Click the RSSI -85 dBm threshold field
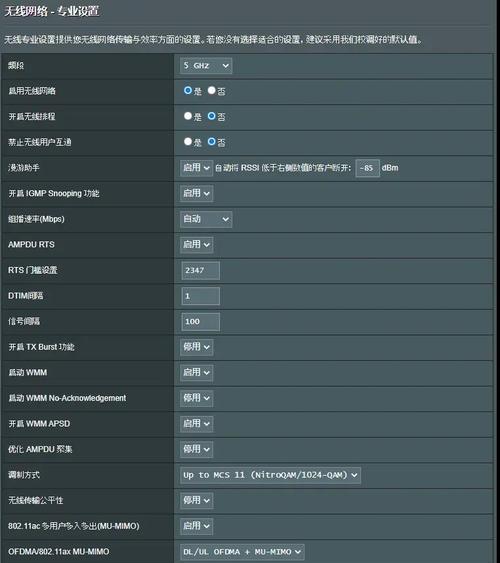 pos(367,168)
